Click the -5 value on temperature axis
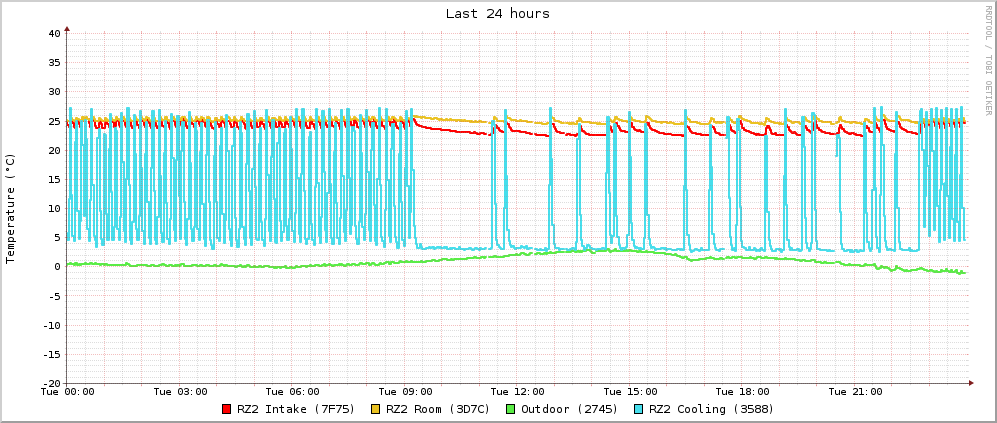This screenshot has height=423, width=997. (55, 296)
